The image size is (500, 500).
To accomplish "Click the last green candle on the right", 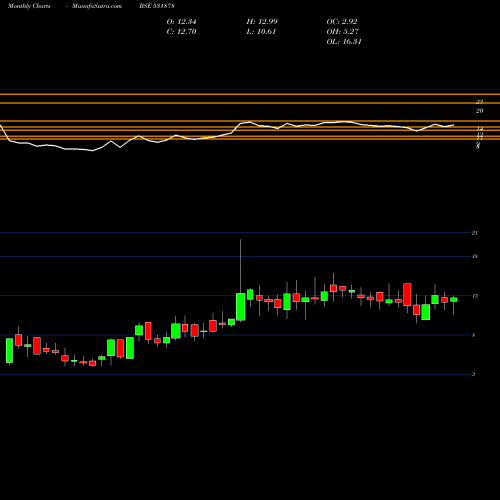I will click(453, 299).
